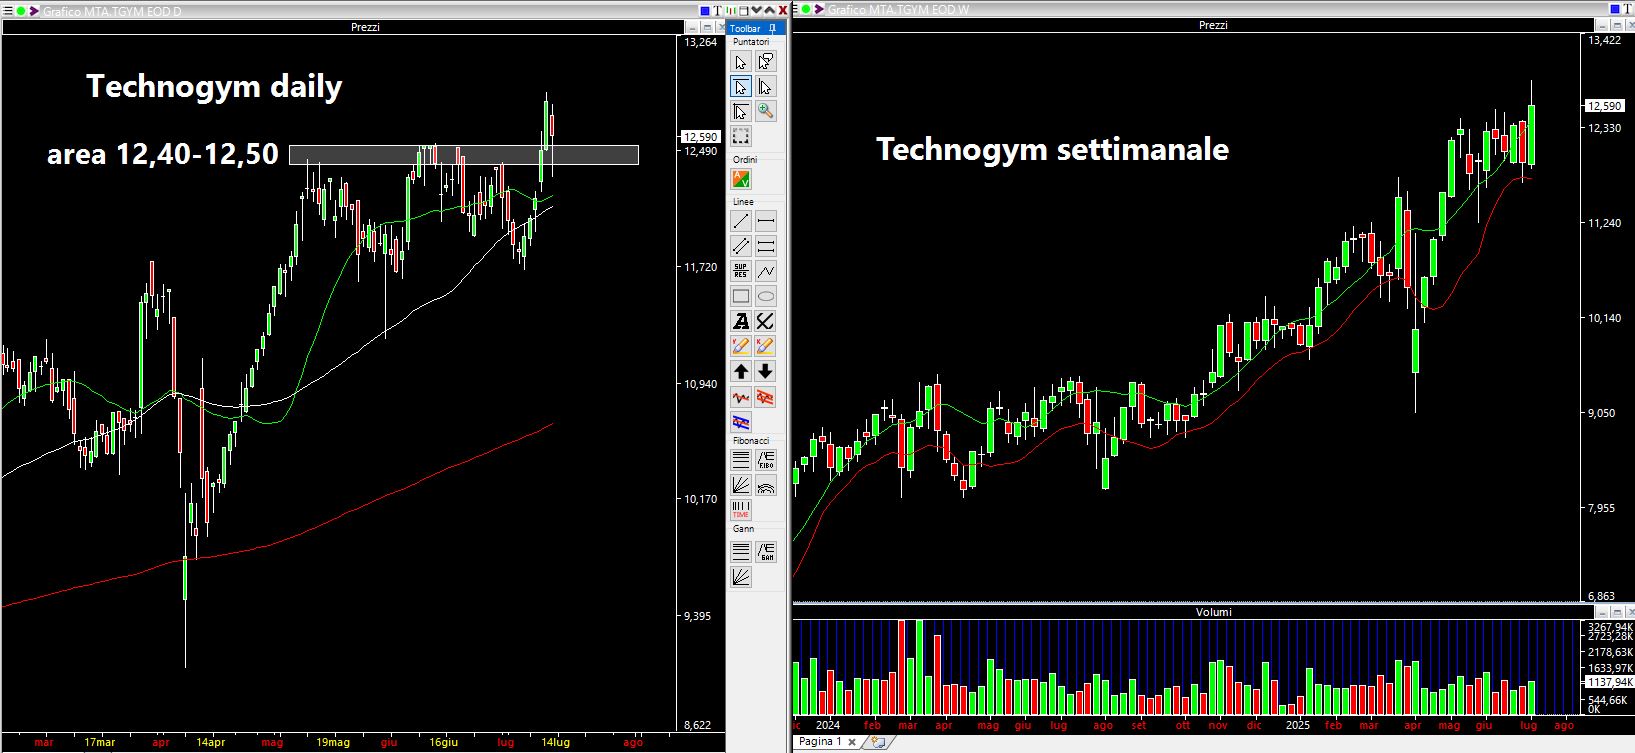
Task: Click the 12,590 price tag on daily chart
Action: (700, 137)
